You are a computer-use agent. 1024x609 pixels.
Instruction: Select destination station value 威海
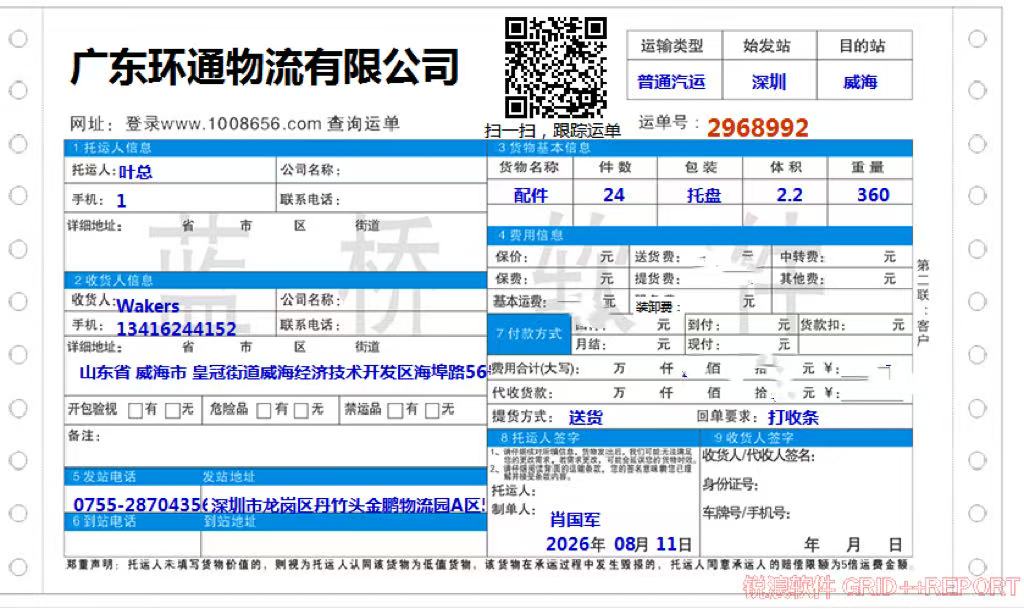coord(860,82)
